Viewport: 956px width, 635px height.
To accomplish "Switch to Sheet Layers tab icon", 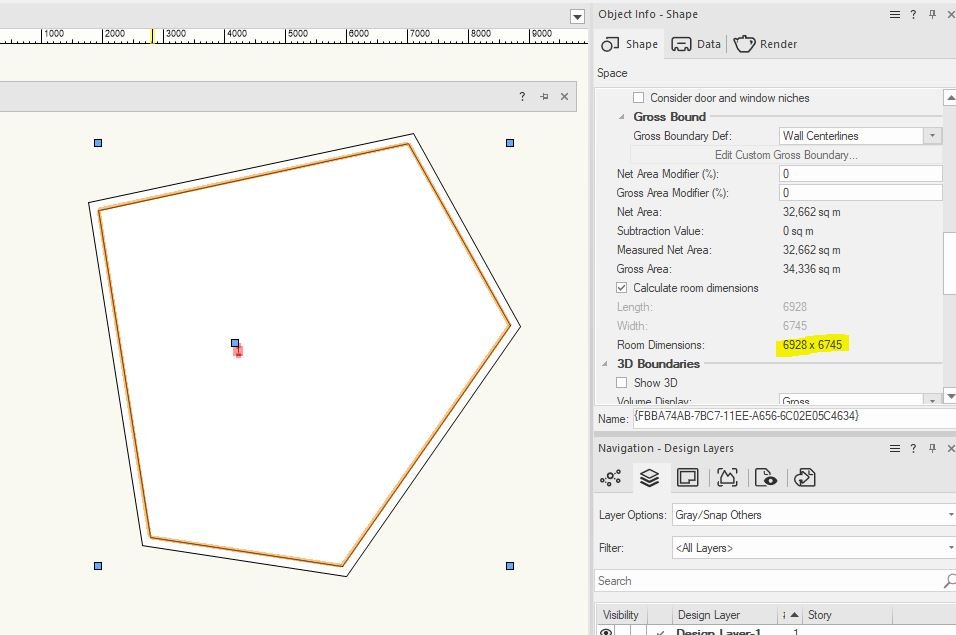I will (688, 478).
